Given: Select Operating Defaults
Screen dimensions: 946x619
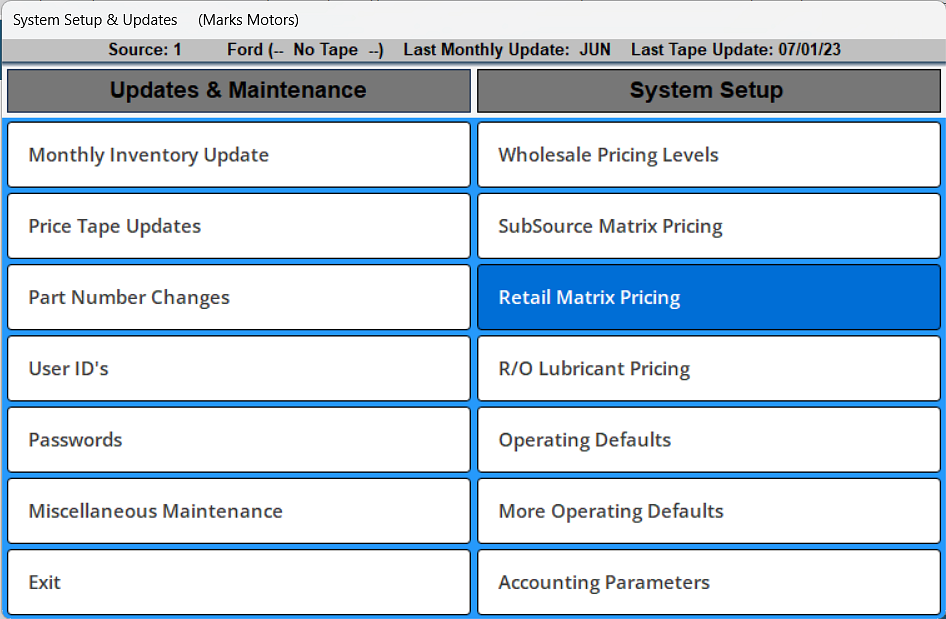Looking at the screenshot, I should 708,439.
